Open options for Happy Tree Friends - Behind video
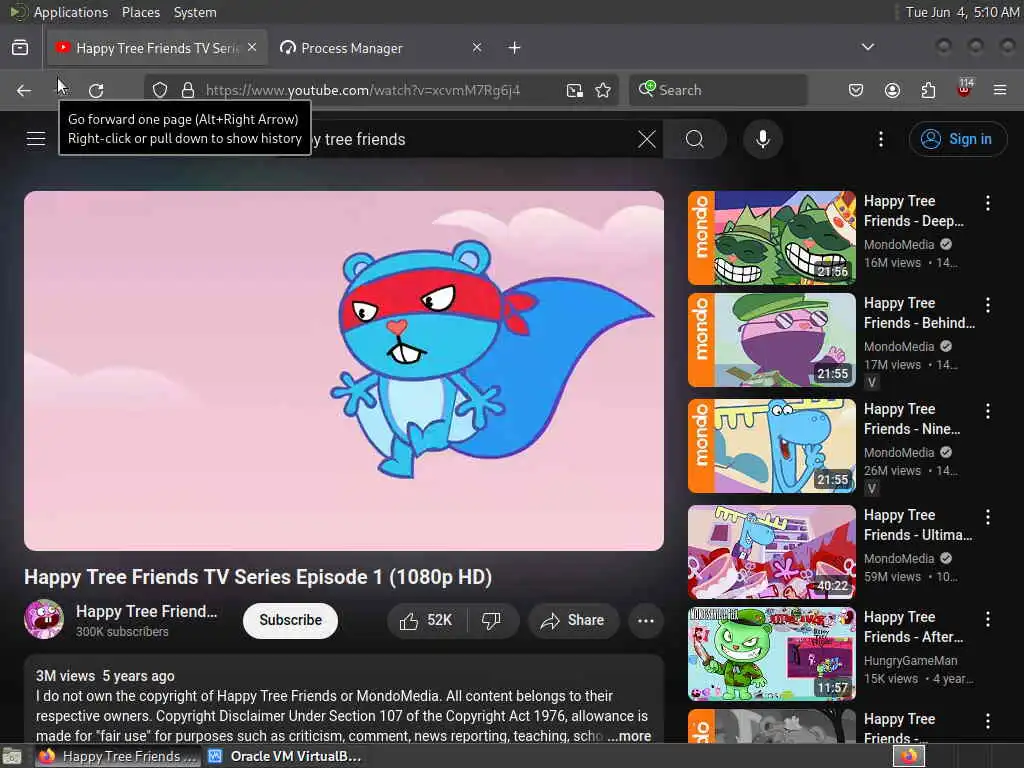 (987, 305)
